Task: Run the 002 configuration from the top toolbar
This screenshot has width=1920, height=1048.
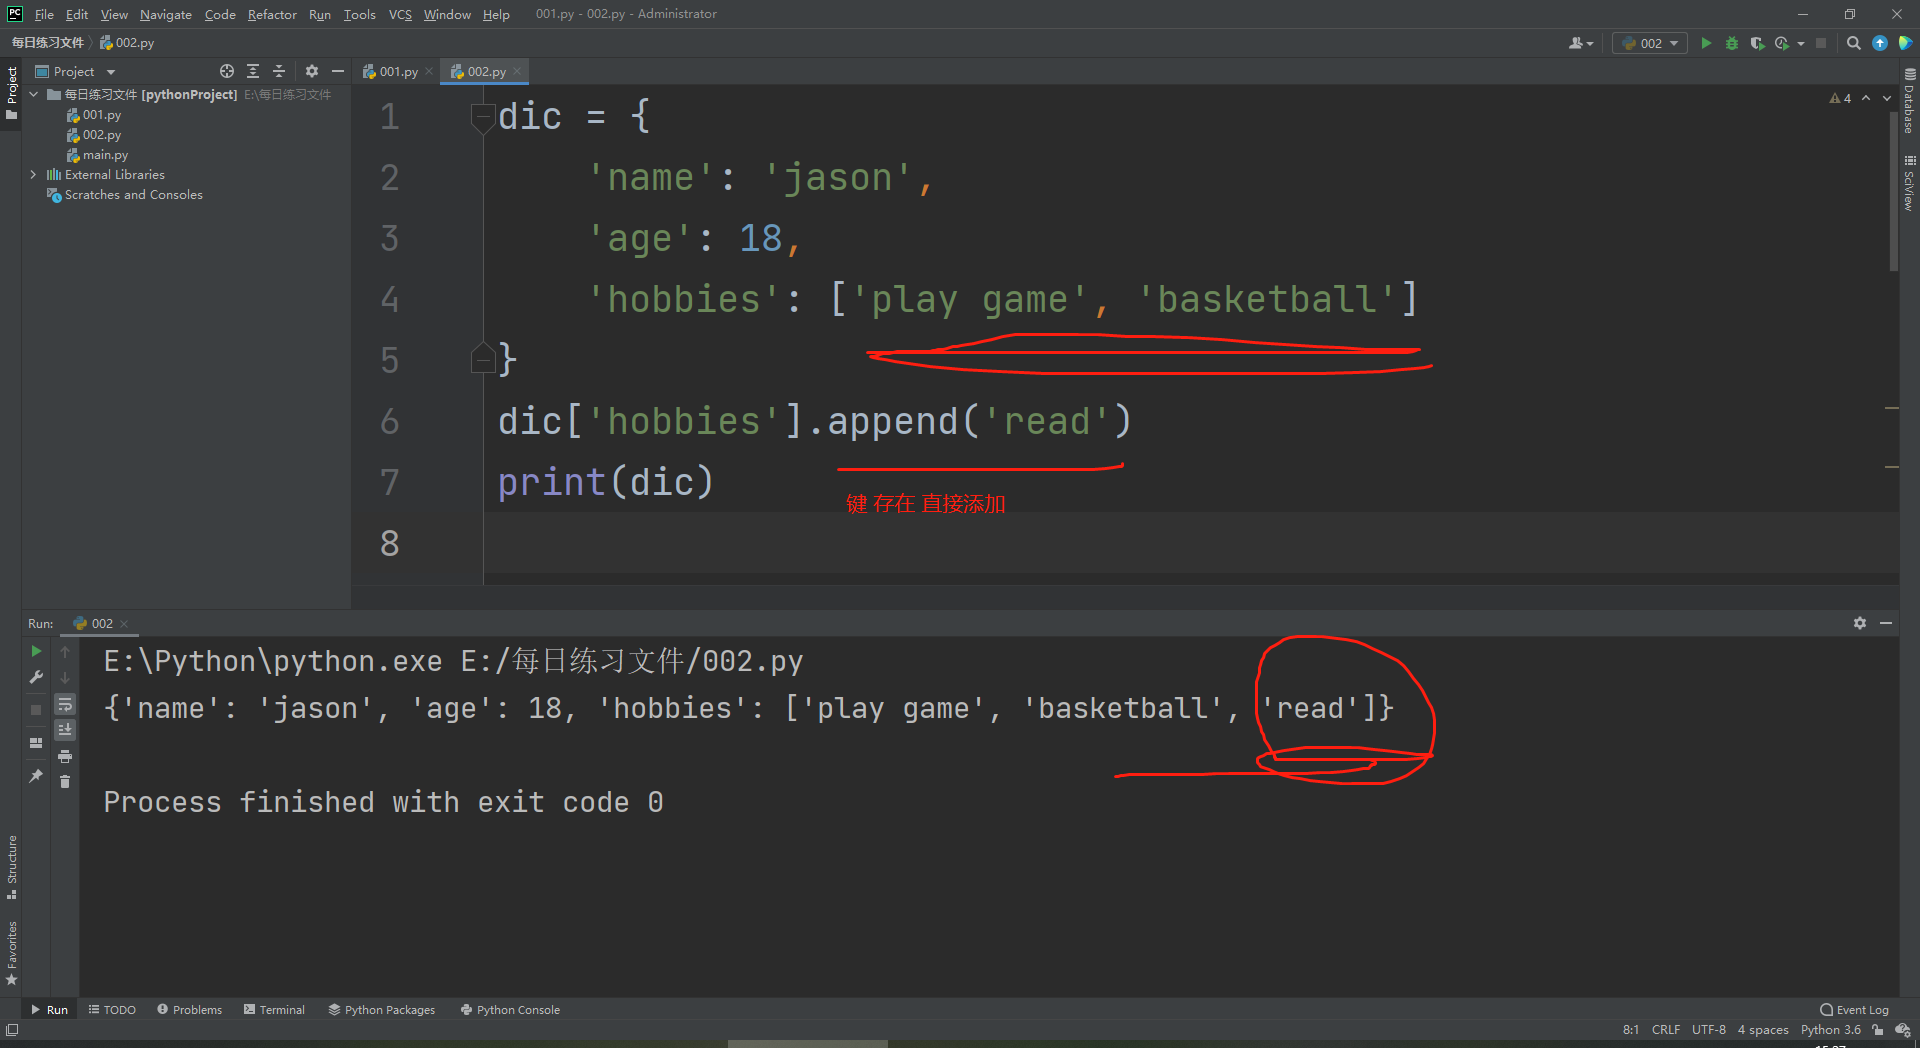Action: [x=1706, y=43]
